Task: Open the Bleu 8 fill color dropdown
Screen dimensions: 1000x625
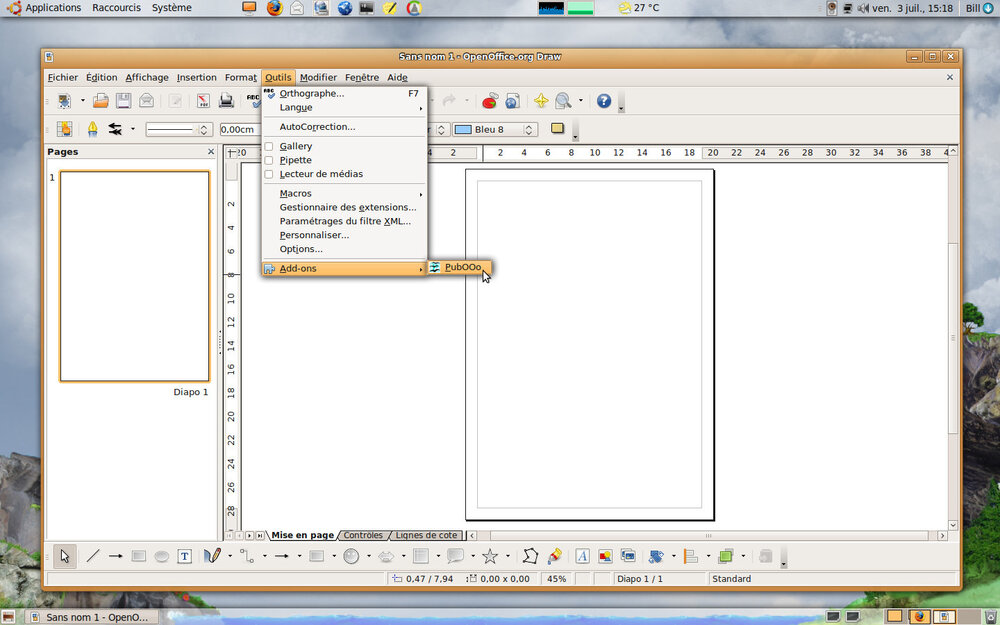Action: coord(530,129)
